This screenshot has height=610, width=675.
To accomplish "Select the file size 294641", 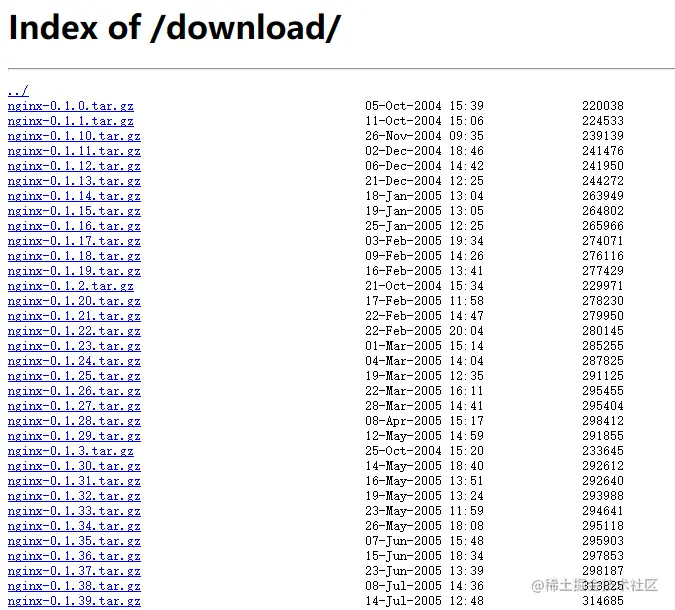I will tap(603, 511).
